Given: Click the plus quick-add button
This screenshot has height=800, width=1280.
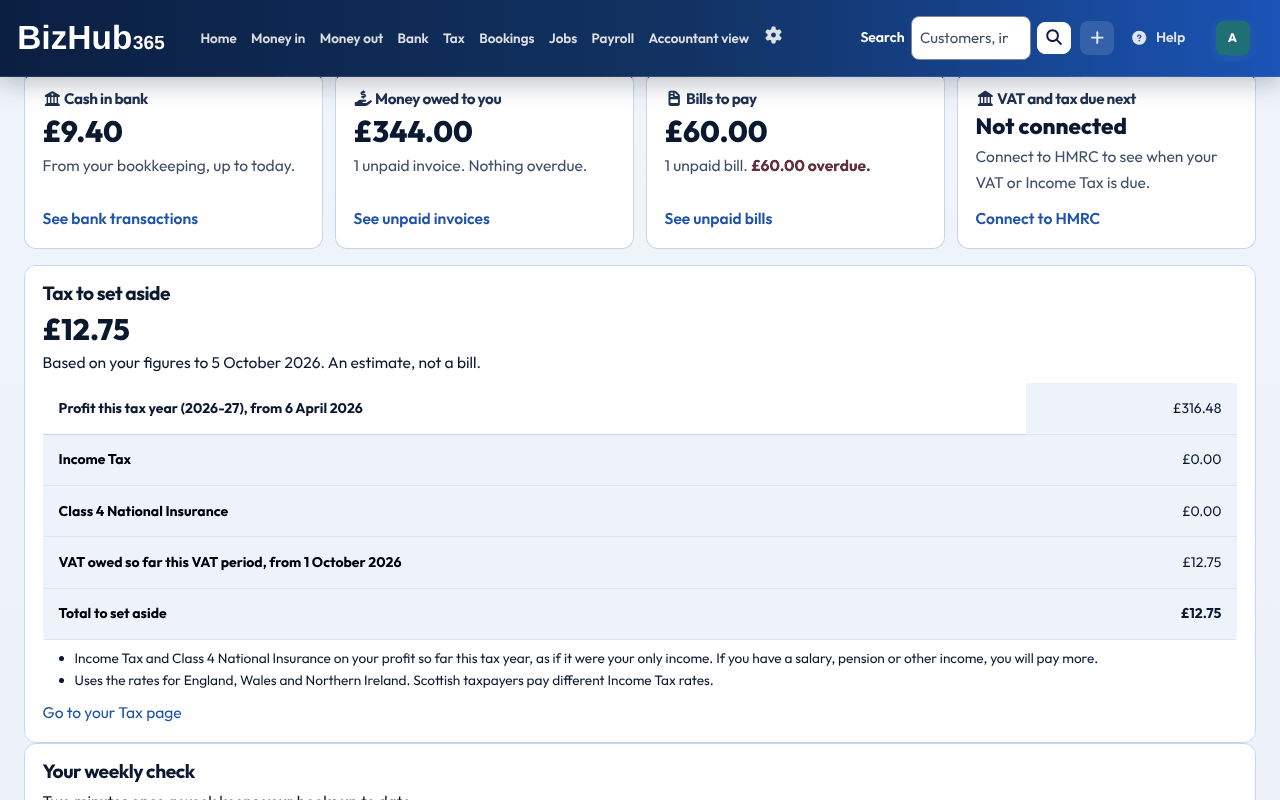Looking at the screenshot, I should (x=1097, y=38).
